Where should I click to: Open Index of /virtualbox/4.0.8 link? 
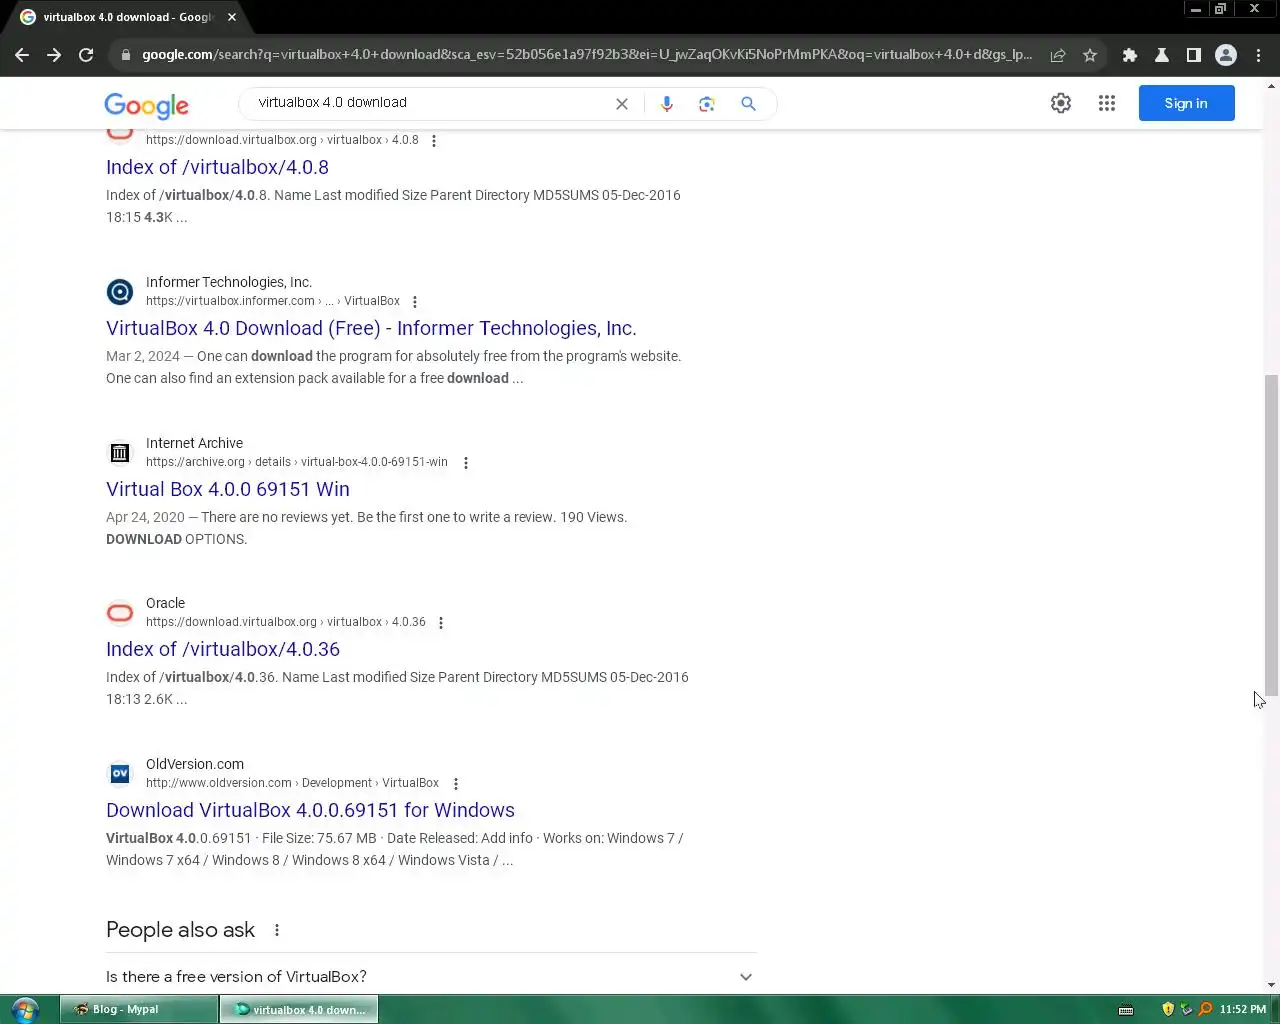(217, 168)
